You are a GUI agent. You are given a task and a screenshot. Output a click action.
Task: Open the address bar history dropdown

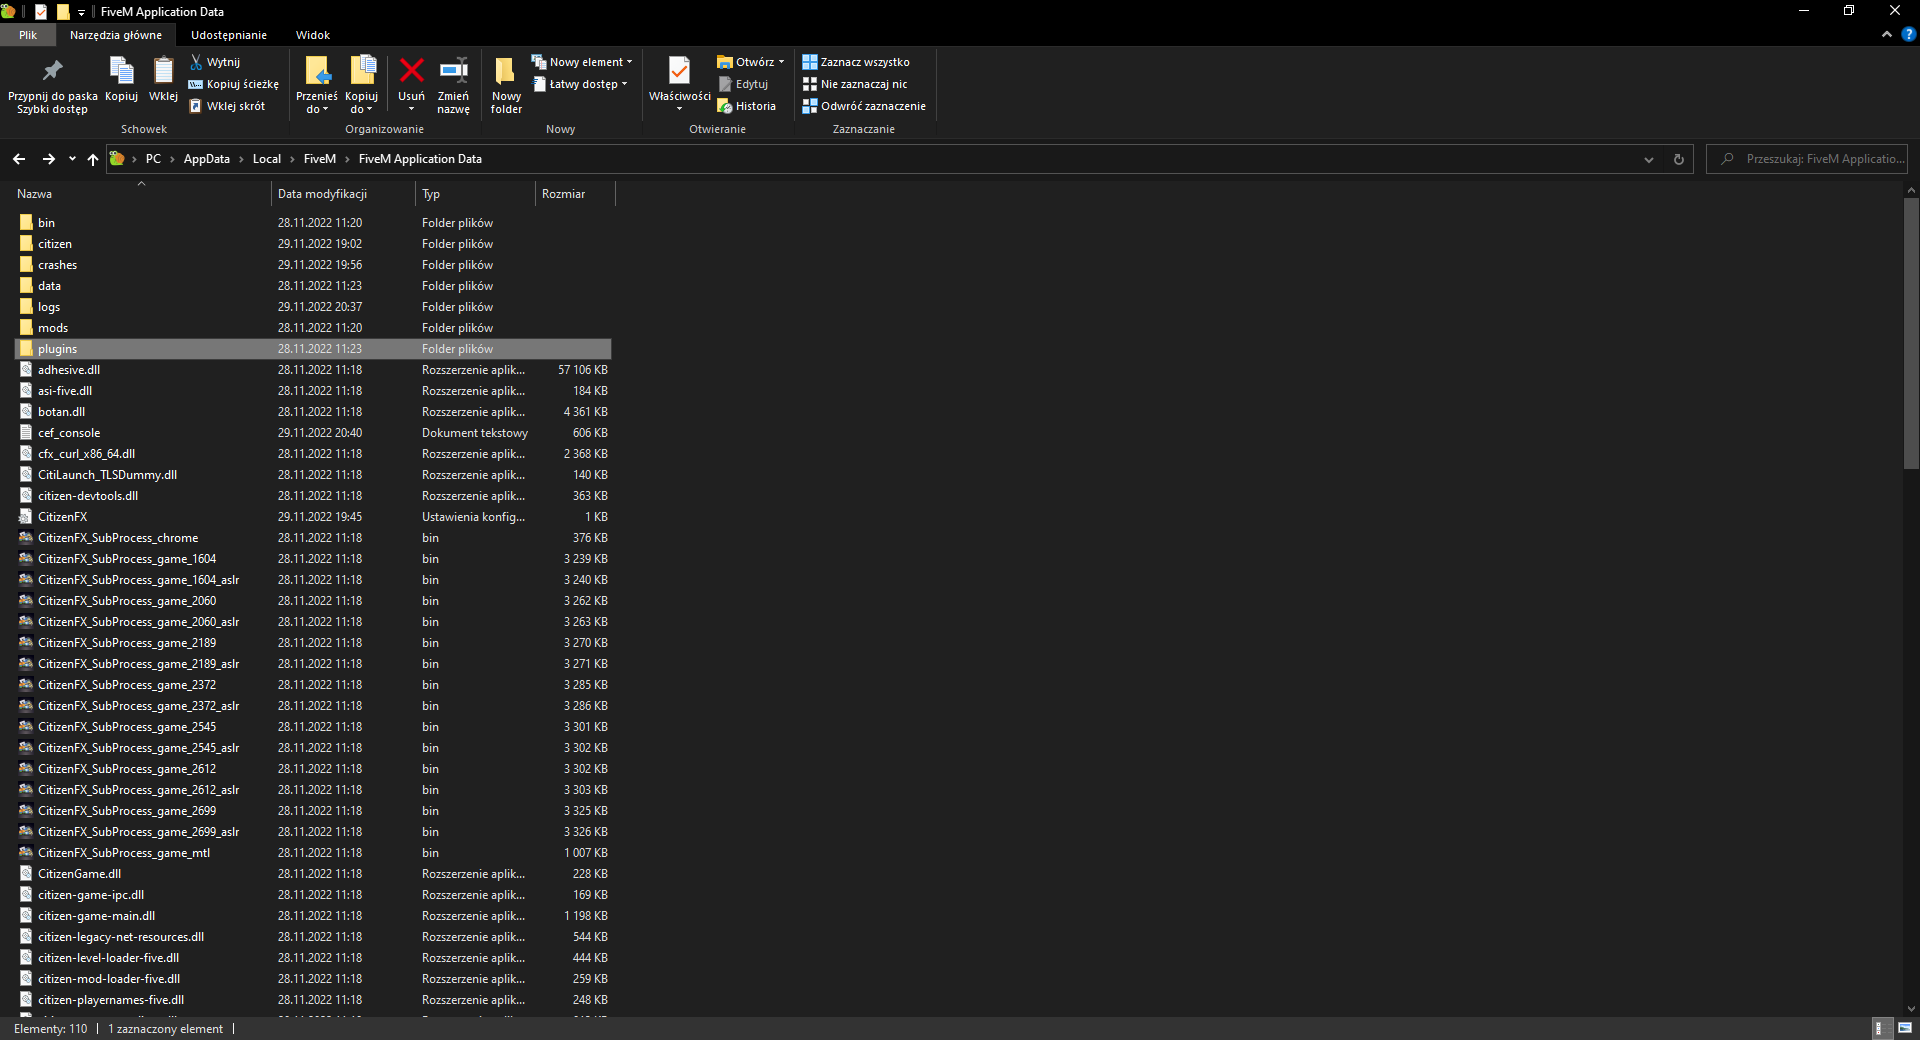[x=1648, y=159]
